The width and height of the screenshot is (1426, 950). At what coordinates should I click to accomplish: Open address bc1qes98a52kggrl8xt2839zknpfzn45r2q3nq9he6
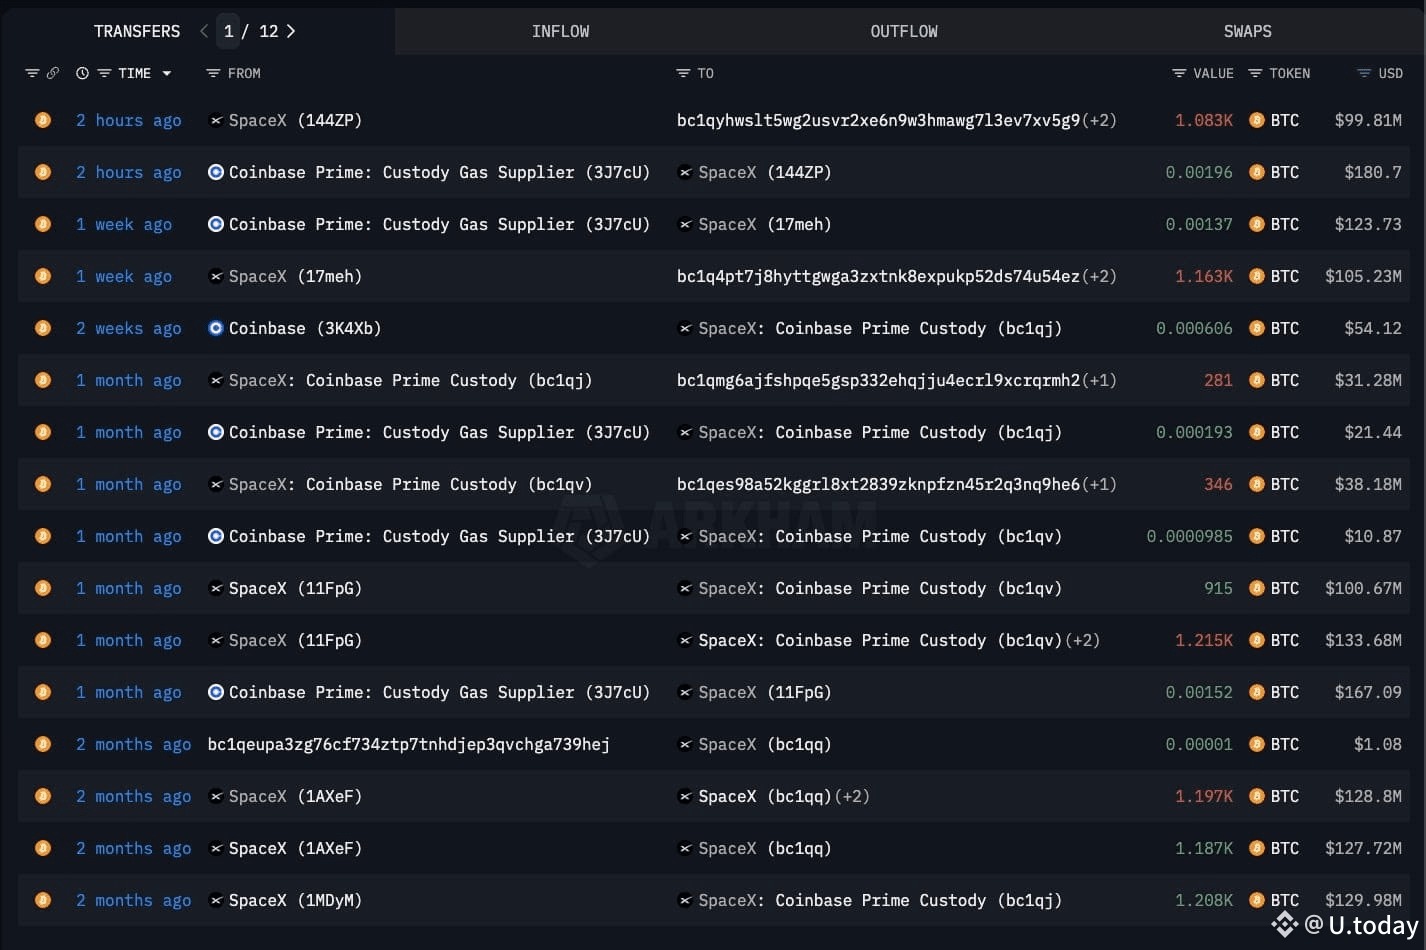tap(878, 484)
